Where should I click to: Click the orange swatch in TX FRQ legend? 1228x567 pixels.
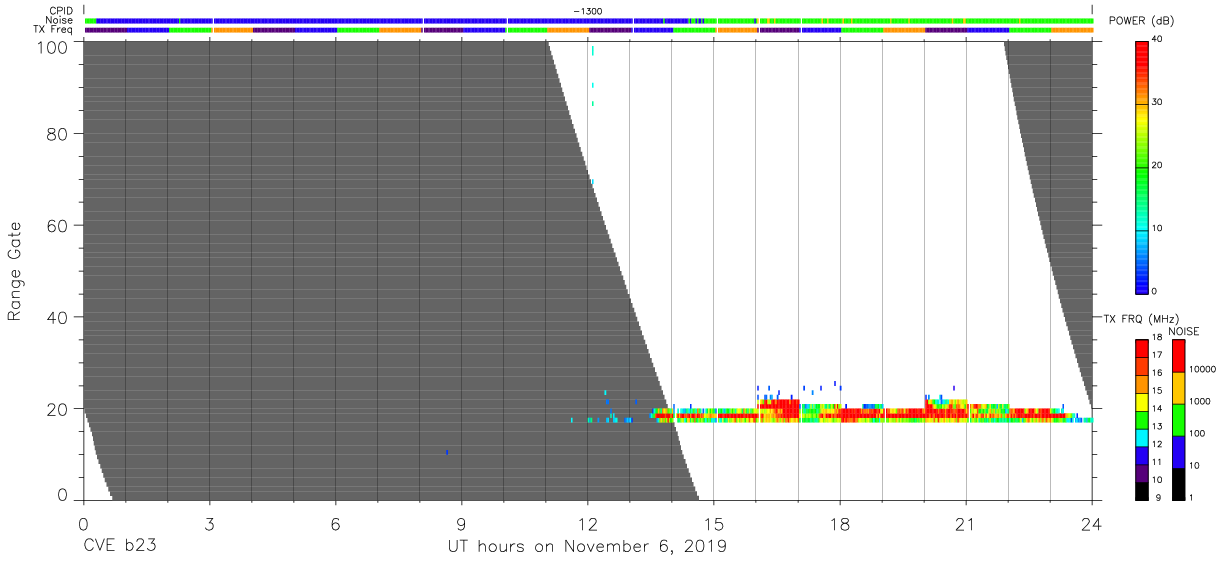1142,383
